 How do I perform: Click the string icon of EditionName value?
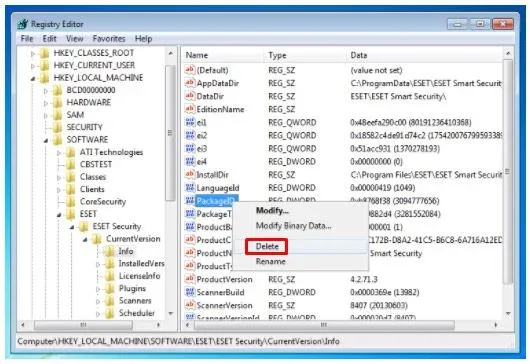click(190, 109)
